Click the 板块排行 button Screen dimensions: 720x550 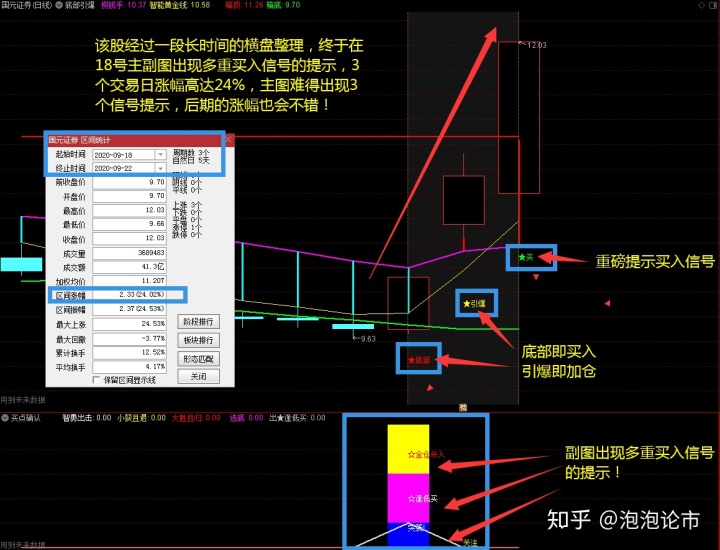pyautogui.click(x=198, y=340)
